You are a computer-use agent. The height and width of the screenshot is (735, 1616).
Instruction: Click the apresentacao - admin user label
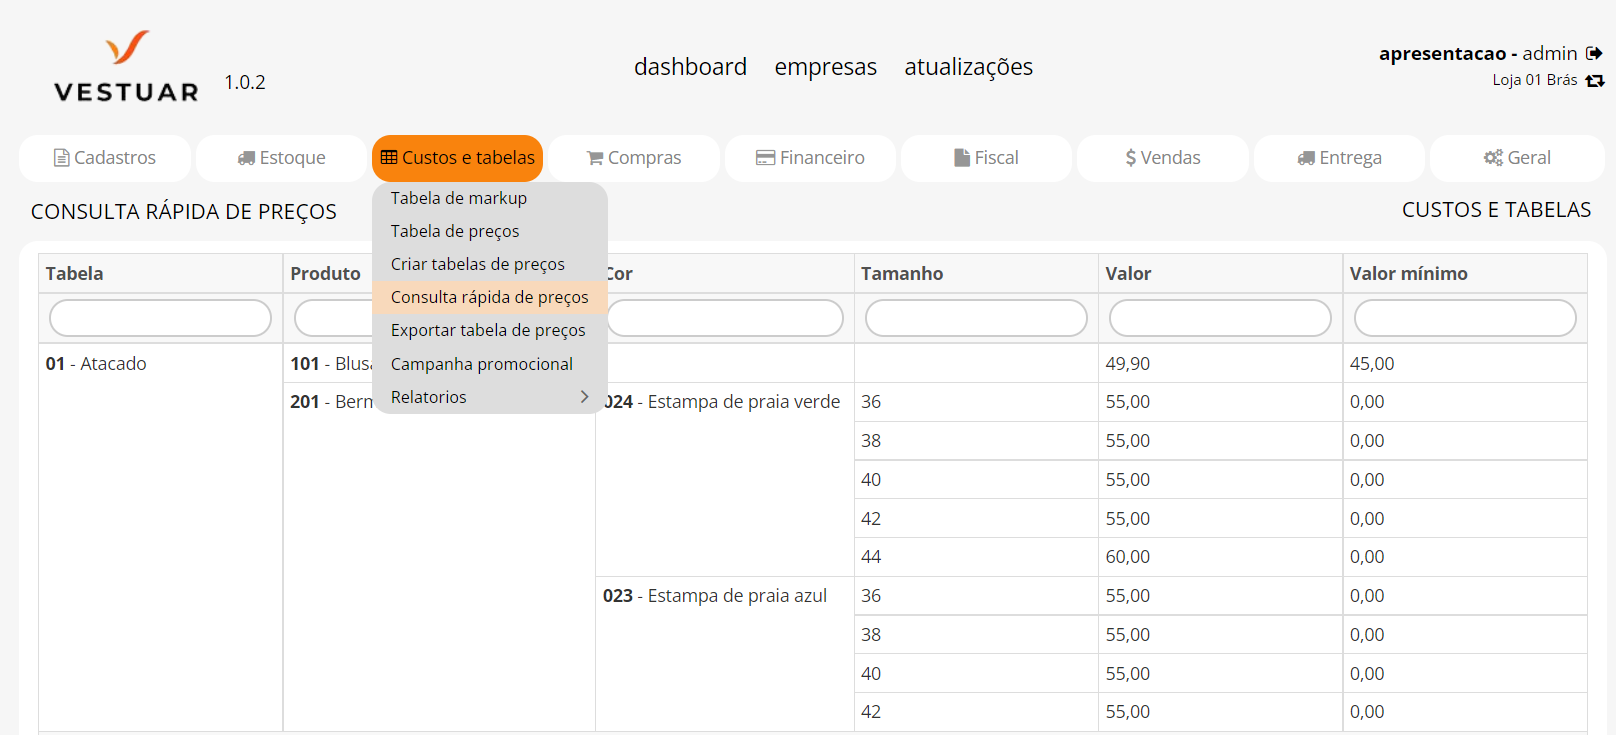click(x=1478, y=53)
